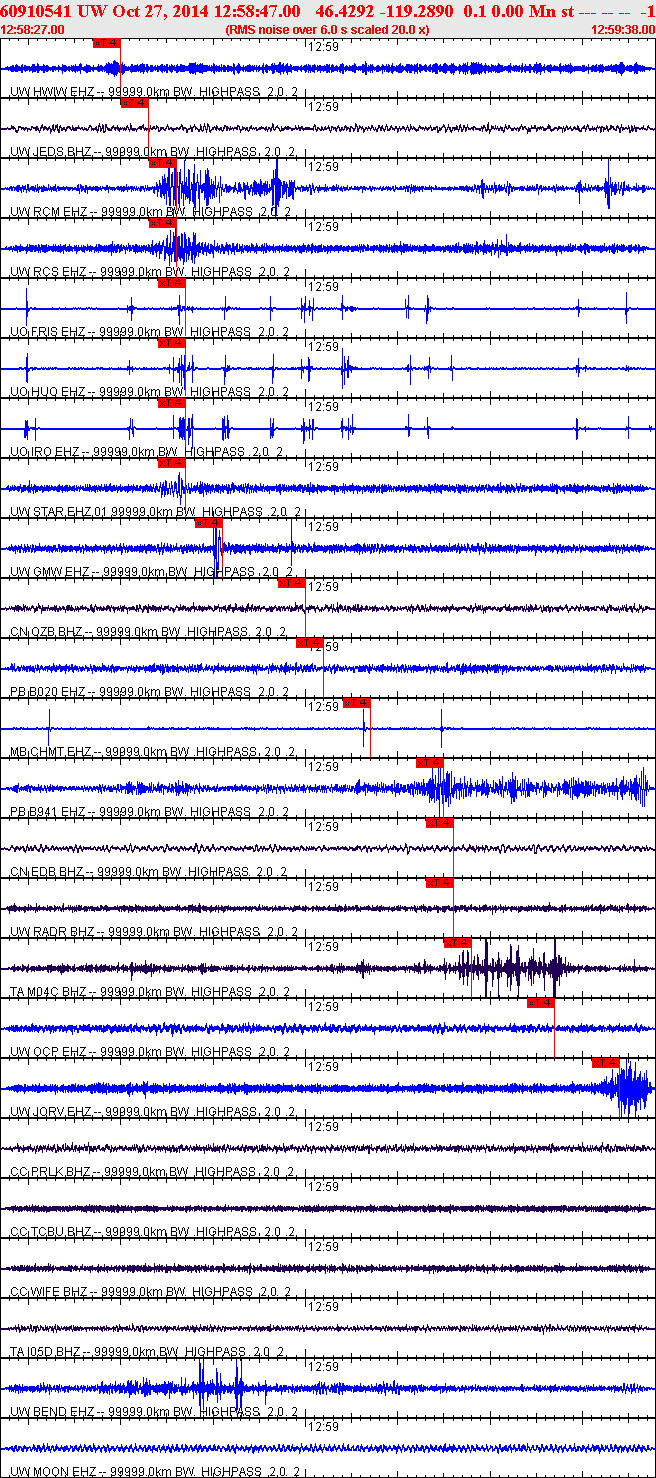Screen dimensions: 656x1478
Task: Click the 'UO FRIS EHZ' station label
Action: point(46,332)
